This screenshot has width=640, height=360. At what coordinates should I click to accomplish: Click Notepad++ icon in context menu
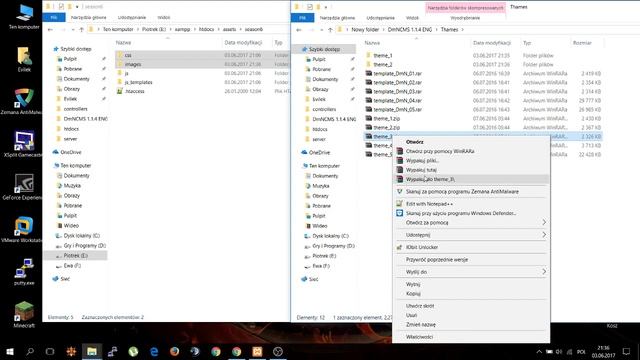click(400, 204)
